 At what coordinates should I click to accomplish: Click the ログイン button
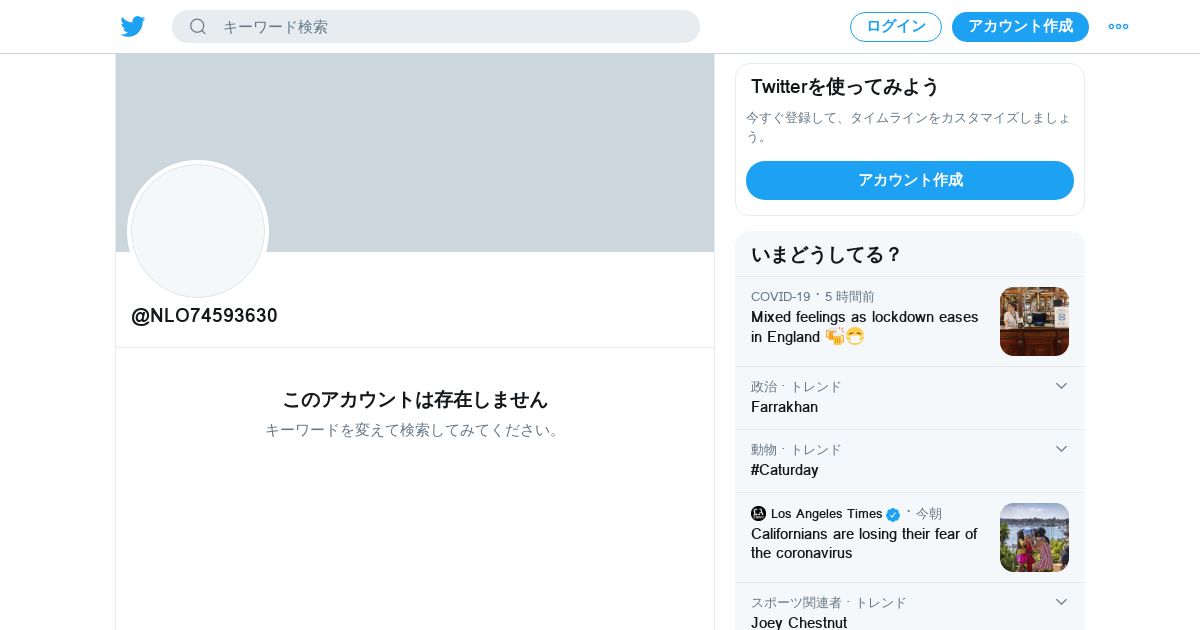[896, 27]
